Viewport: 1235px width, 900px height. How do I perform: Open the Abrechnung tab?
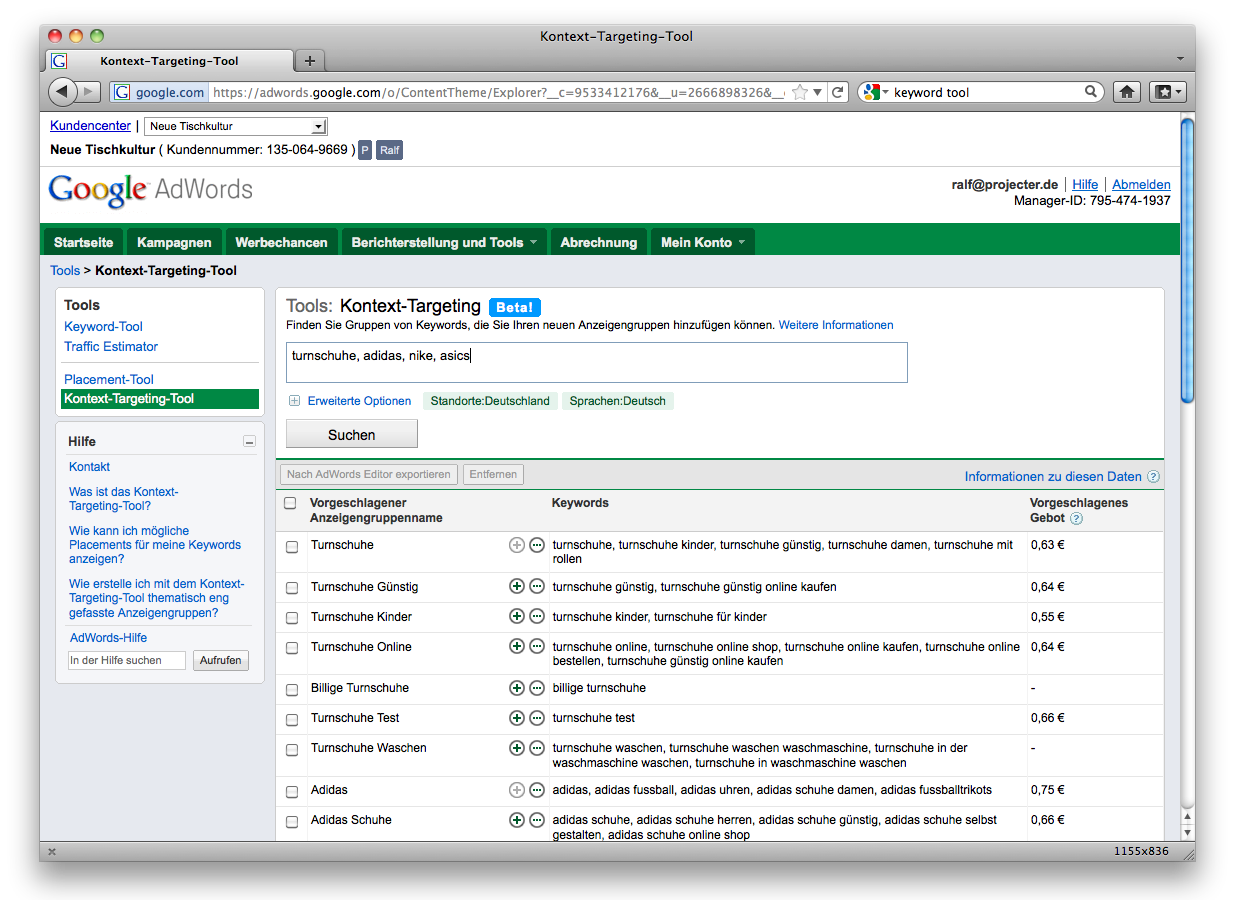[x=599, y=242]
